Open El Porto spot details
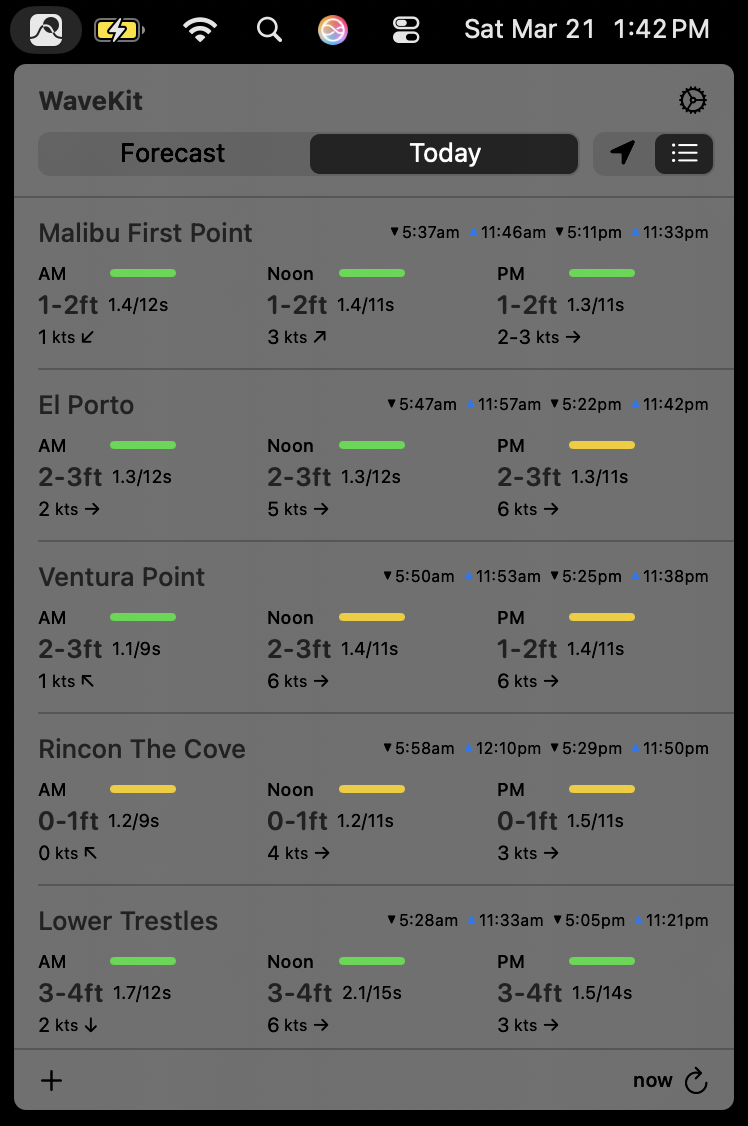The width and height of the screenshot is (748, 1126). click(86, 405)
